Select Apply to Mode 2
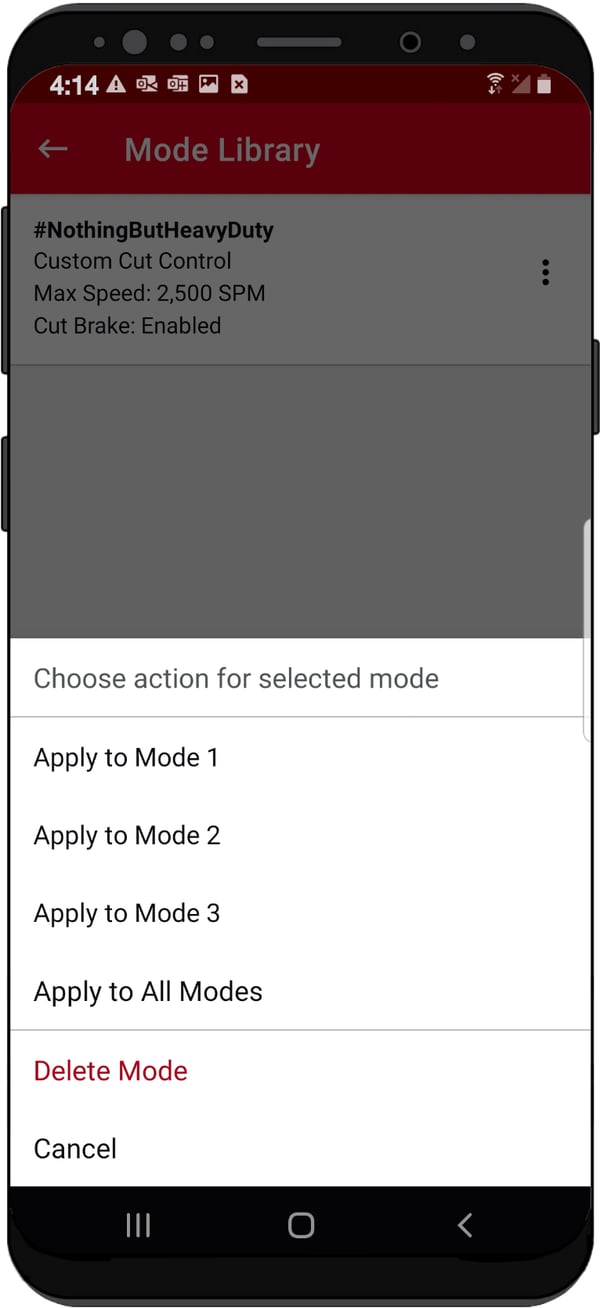The image size is (600, 1308). [126, 835]
